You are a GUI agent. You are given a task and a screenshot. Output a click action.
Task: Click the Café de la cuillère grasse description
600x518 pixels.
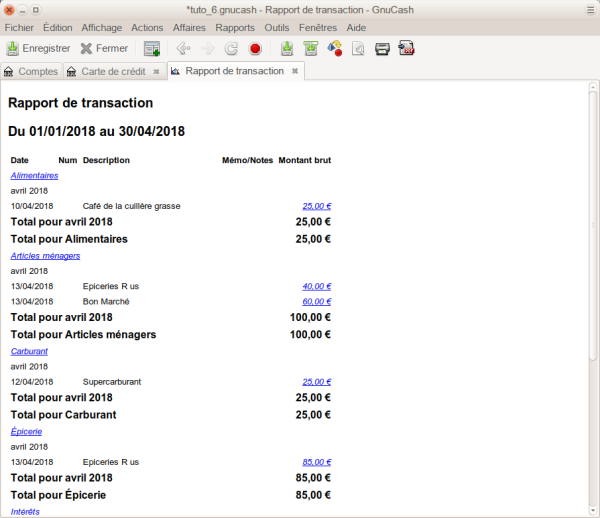131,206
